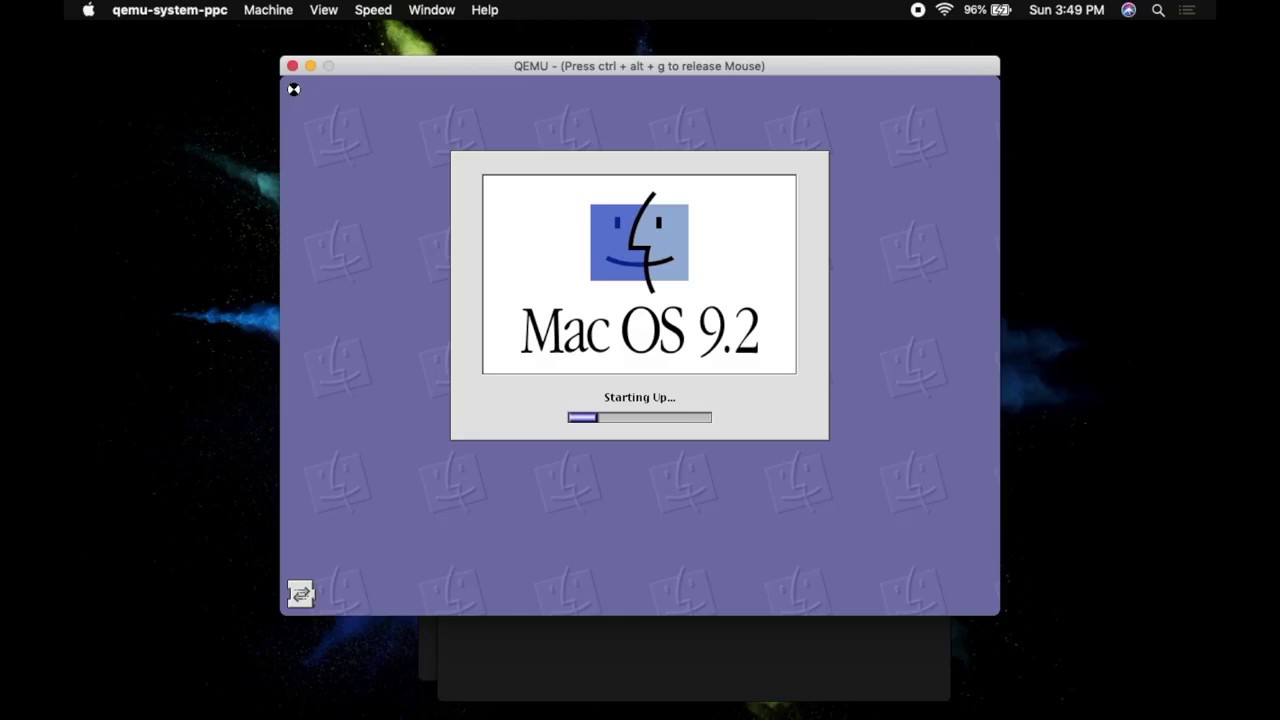
Task: Click the battery status icon
Action: pos(1001,10)
